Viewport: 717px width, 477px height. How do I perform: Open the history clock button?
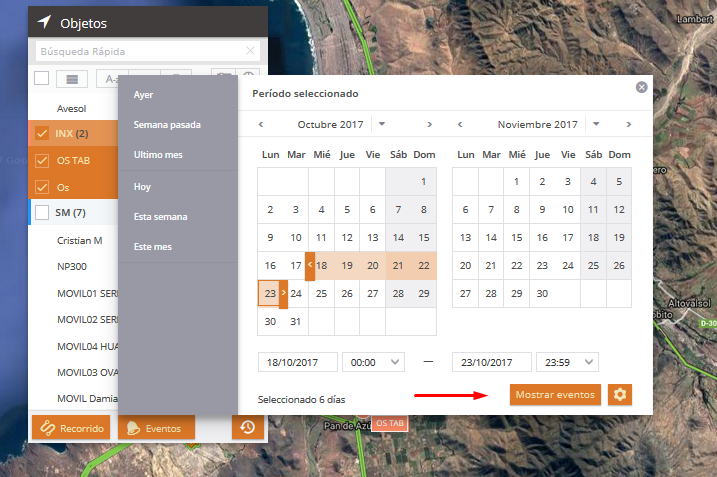pyautogui.click(x=248, y=427)
